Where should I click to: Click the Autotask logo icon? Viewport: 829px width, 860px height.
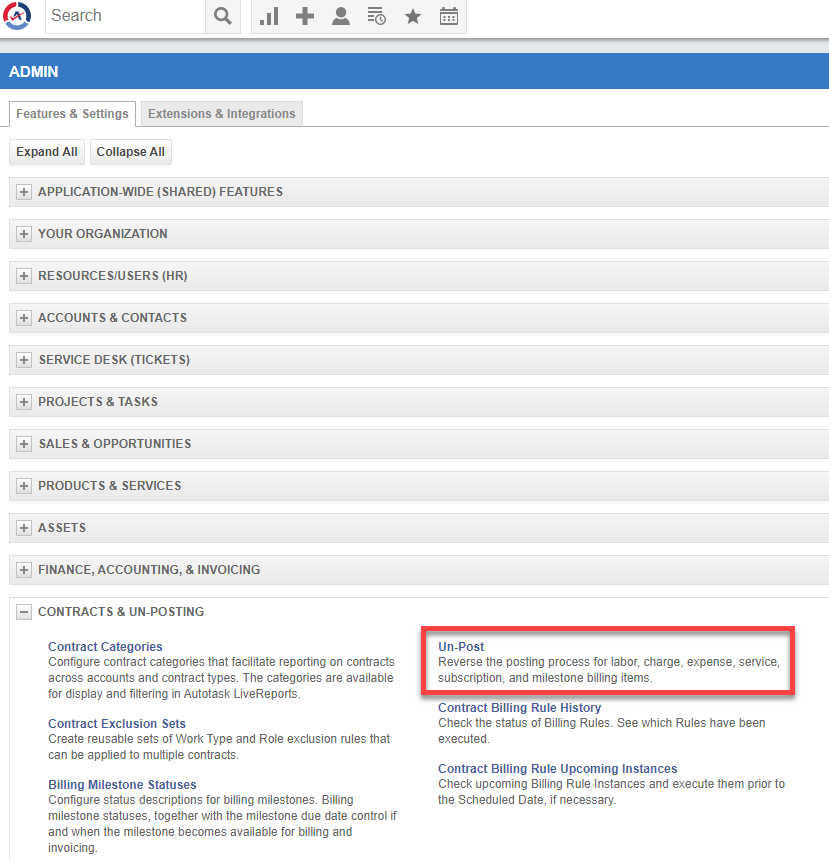coord(18,16)
